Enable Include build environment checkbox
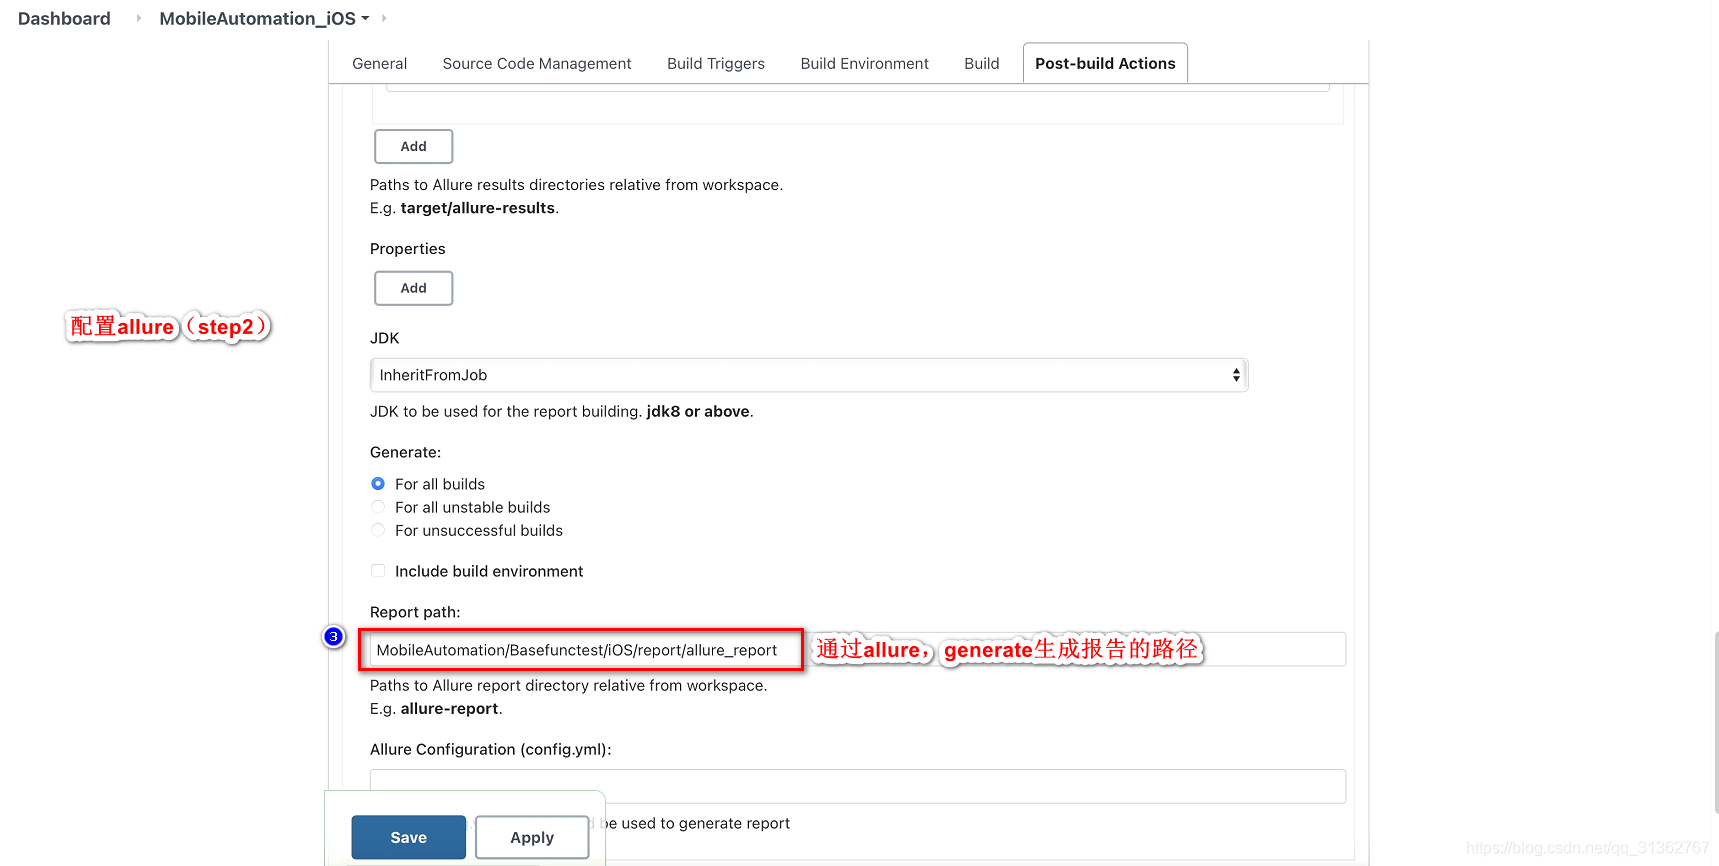 point(378,571)
